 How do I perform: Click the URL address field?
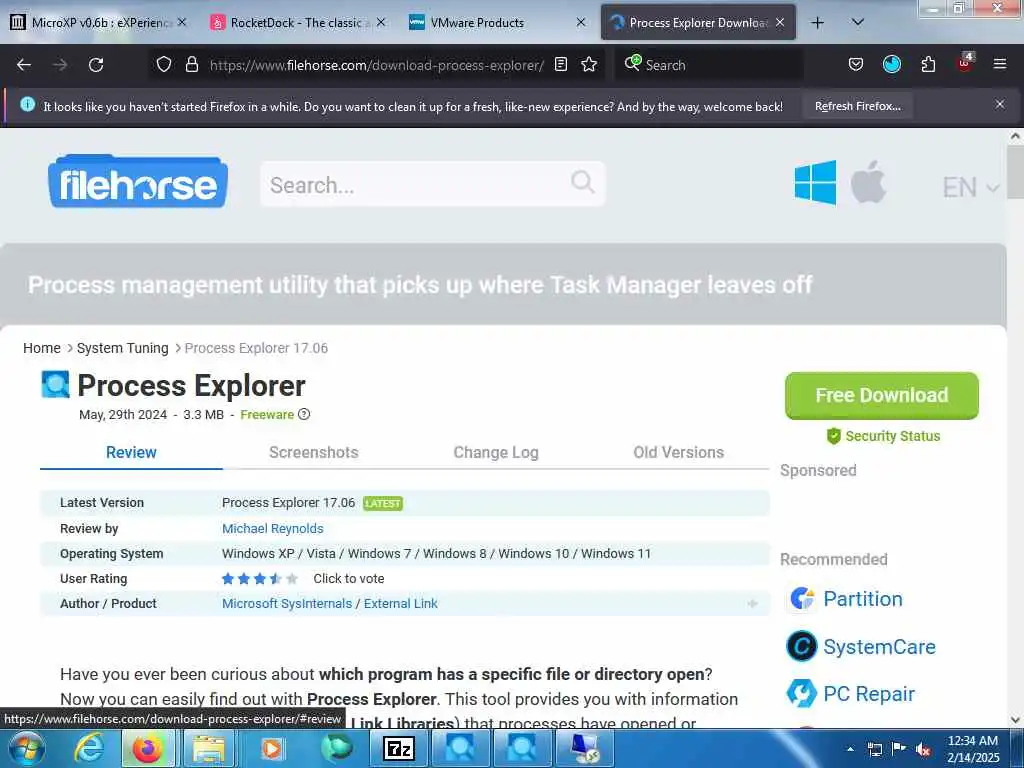[x=376, y=65]
